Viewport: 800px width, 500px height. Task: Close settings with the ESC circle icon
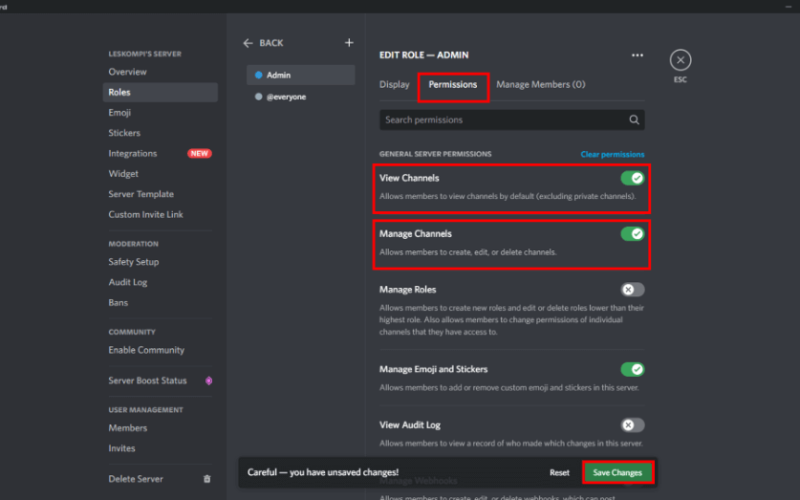click(681, 60)
